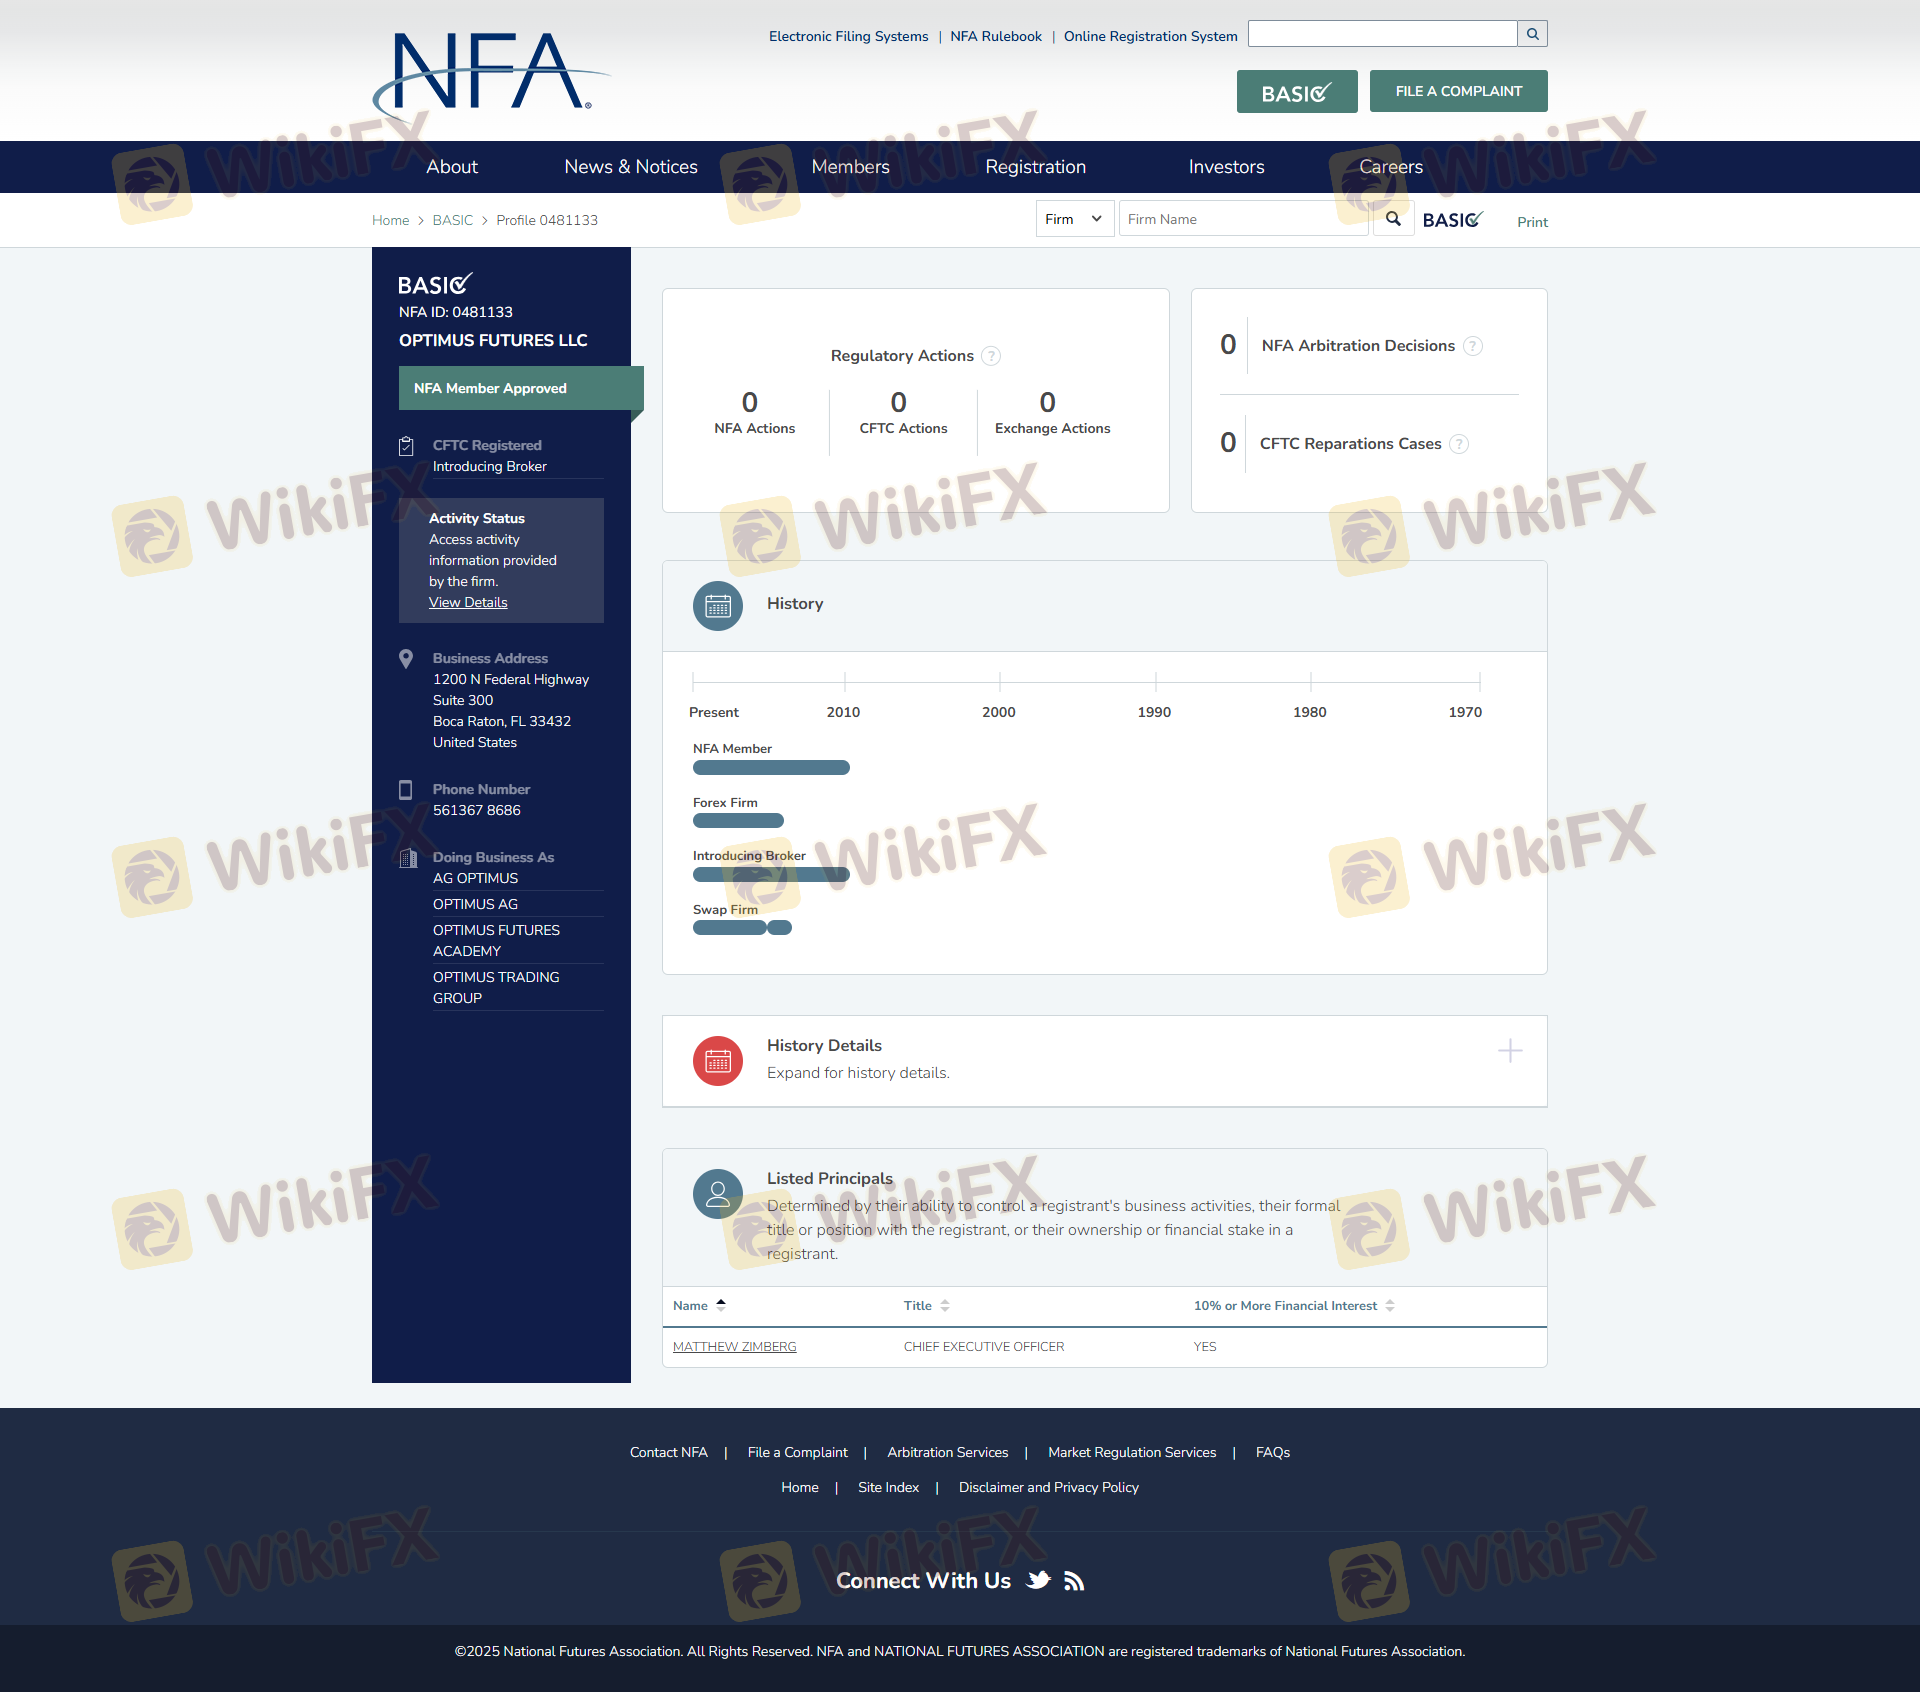The image size is (1920, 1692).
Task: Click the Firm Name search magnifier button
Action: click(1393, 219)
